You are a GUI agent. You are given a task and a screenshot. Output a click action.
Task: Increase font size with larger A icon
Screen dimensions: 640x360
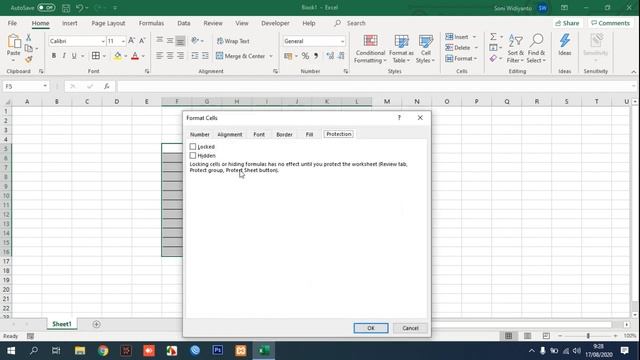click(x=131, y=41)
